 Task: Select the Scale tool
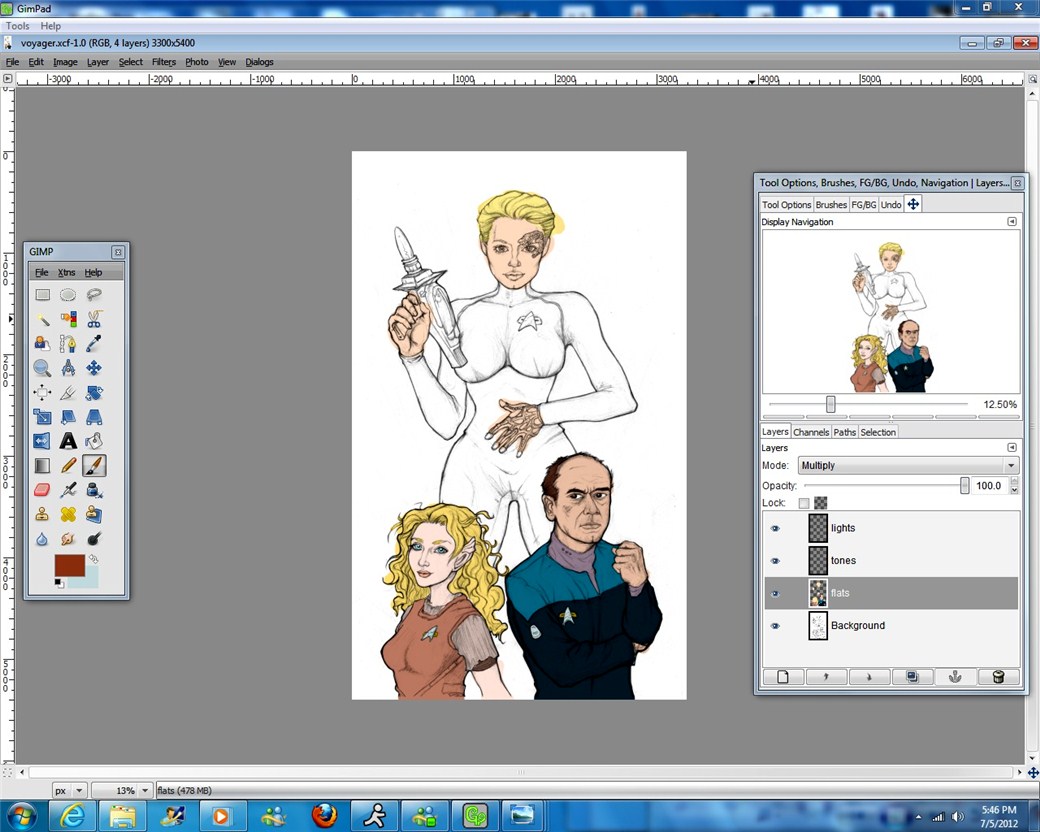point(42,417)
